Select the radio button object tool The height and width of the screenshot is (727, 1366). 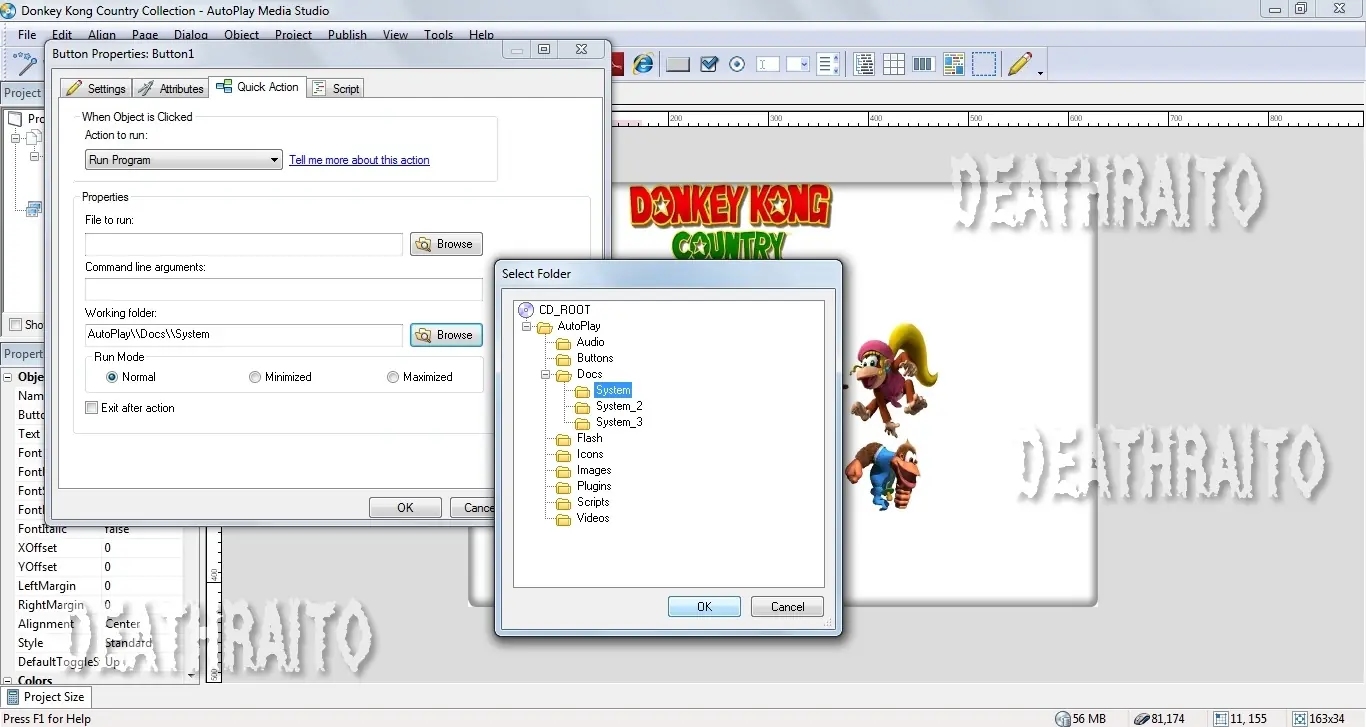738,64
